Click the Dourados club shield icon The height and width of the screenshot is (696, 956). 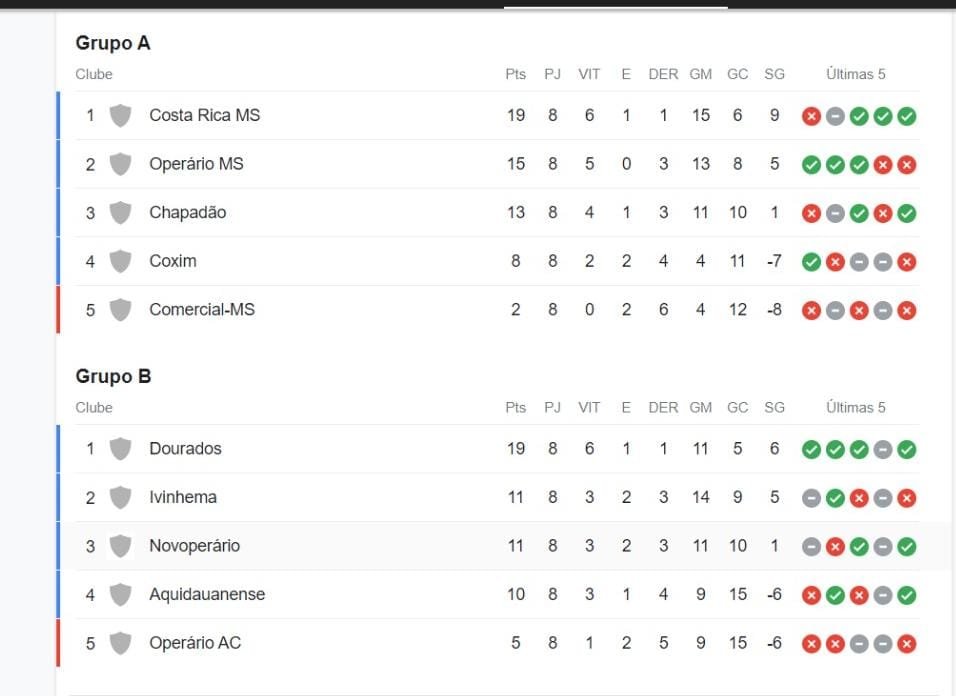tap(120, 449)
